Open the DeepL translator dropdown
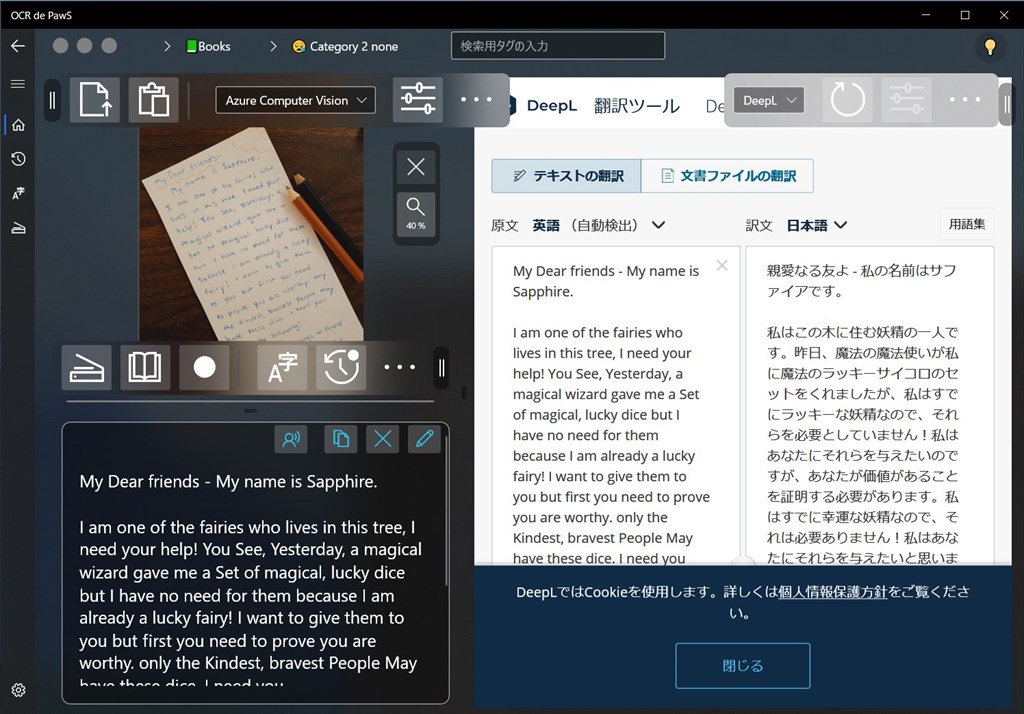Screen dimensions: 1024x714 (769, 100)
